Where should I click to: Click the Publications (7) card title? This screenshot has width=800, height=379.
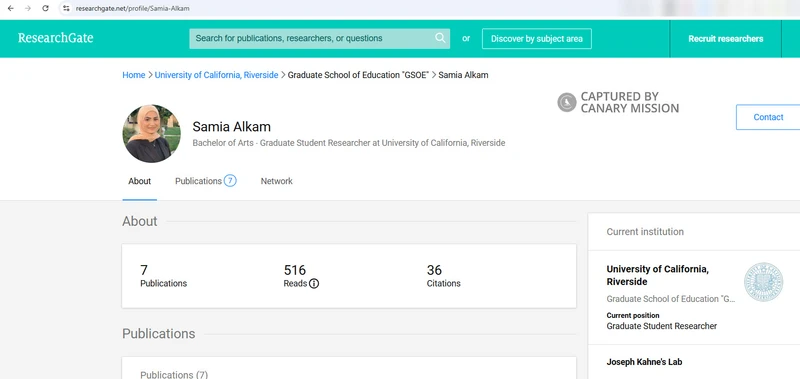[174, 374]
